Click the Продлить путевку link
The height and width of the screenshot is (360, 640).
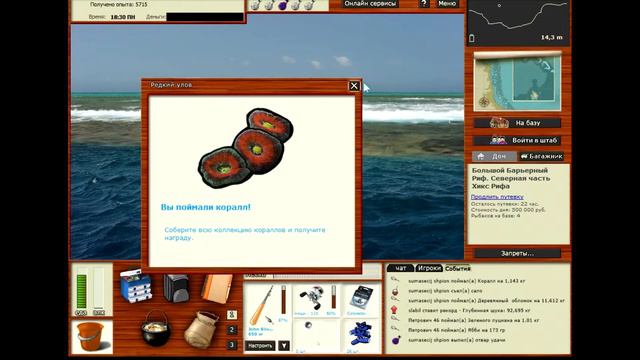497,197
